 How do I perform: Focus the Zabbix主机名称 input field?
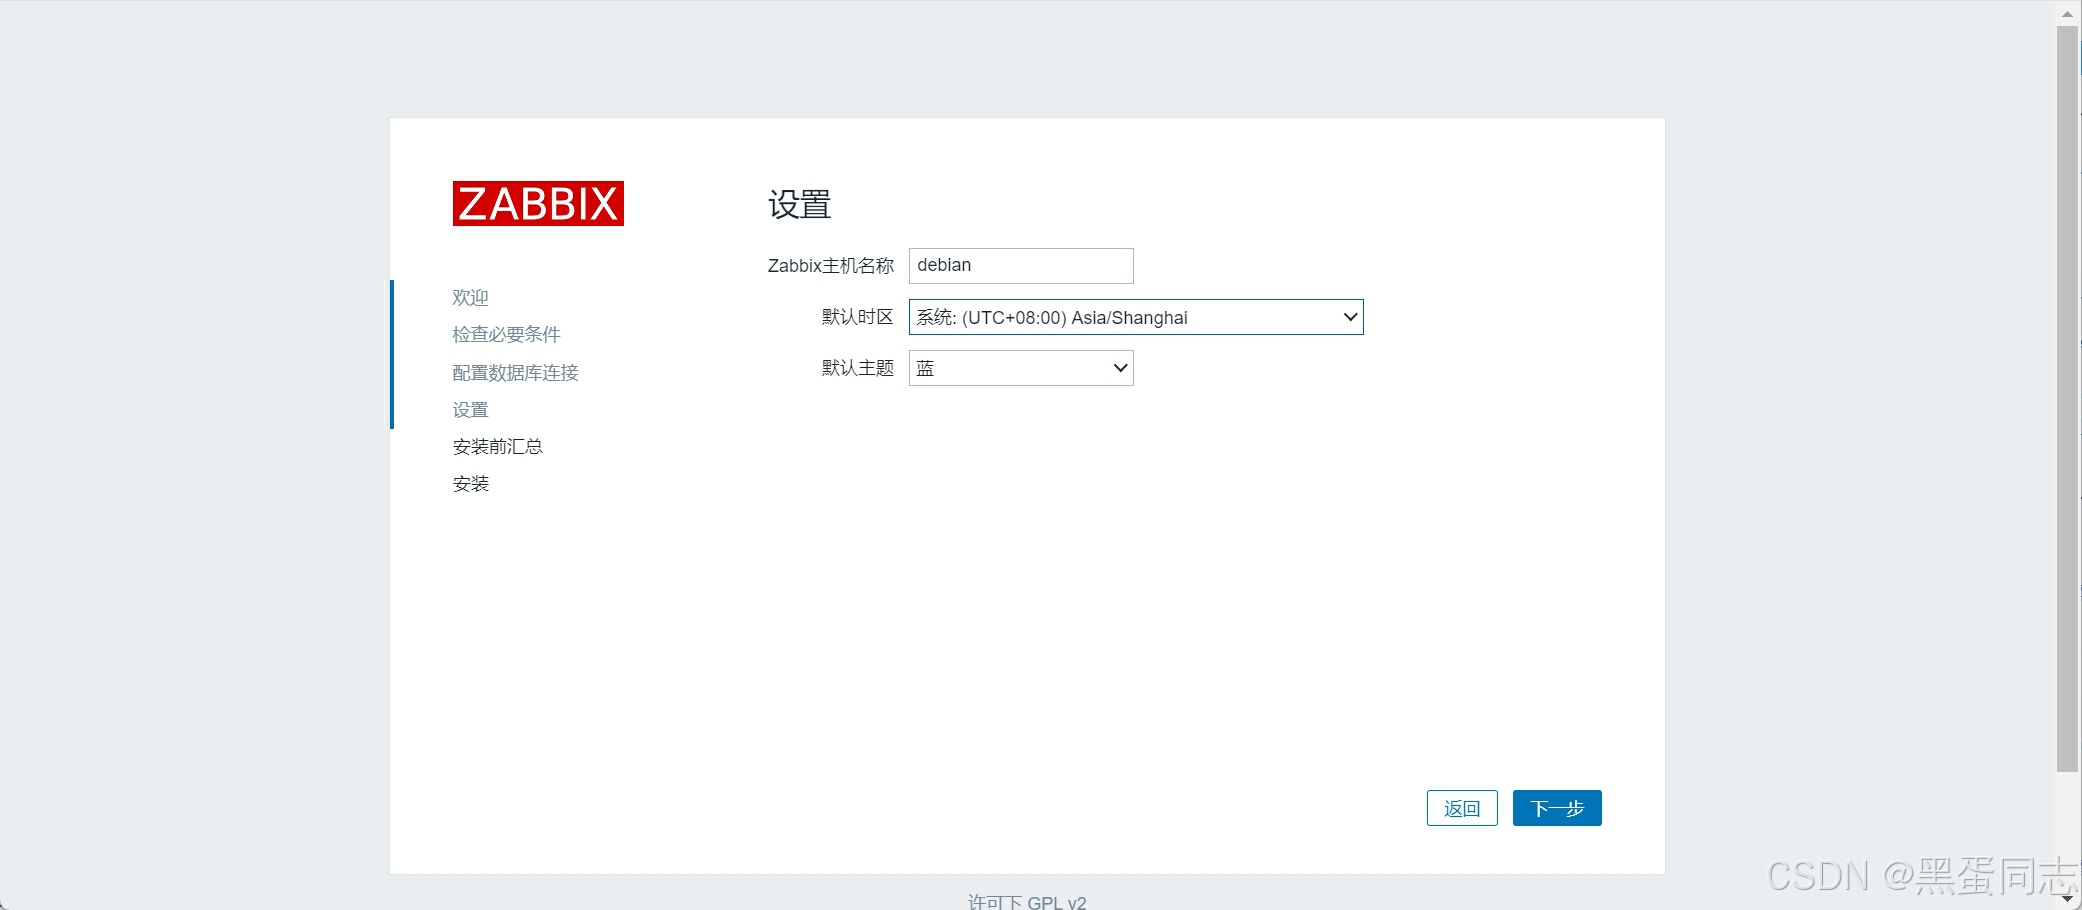click(x=1021, y=266)
